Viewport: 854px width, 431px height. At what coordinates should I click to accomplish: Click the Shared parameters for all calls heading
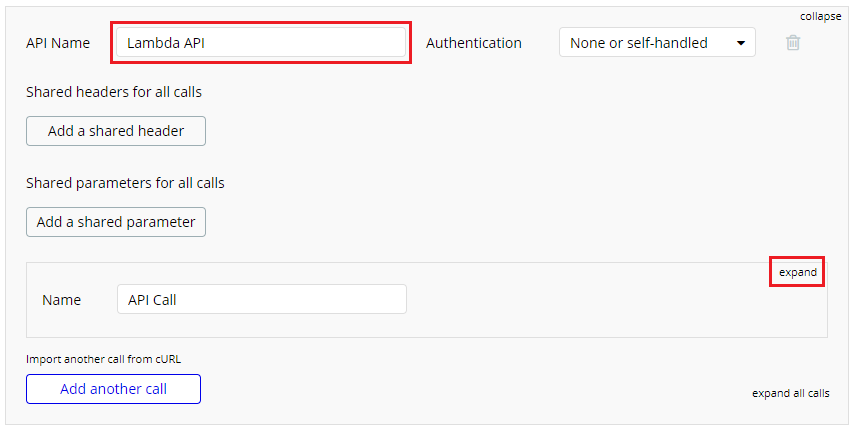pyautogui.click(x=125, y=183)
